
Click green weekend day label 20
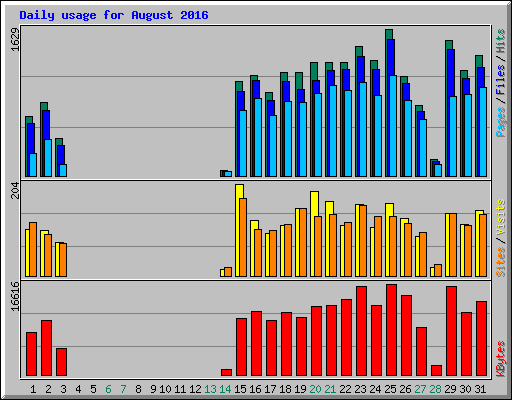(315, 389)
